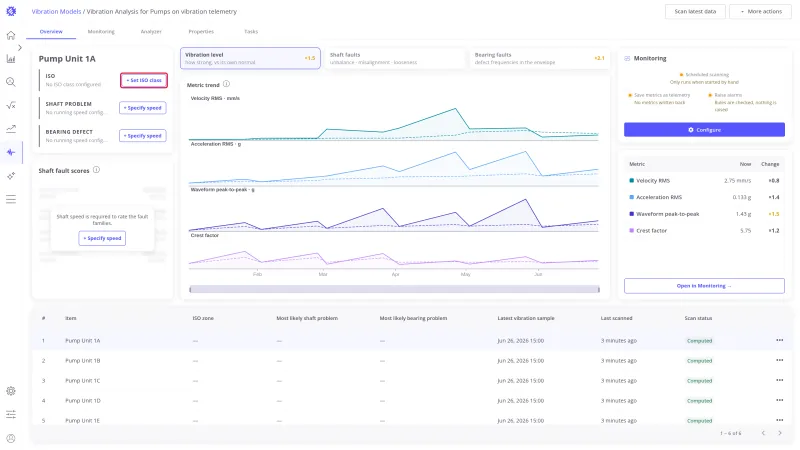
Task: Open the More actions dropdown
Action: (x=760, y=11)
